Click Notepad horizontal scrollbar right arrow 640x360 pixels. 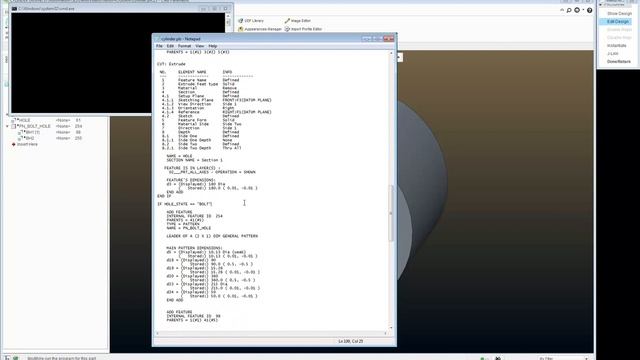385,333
